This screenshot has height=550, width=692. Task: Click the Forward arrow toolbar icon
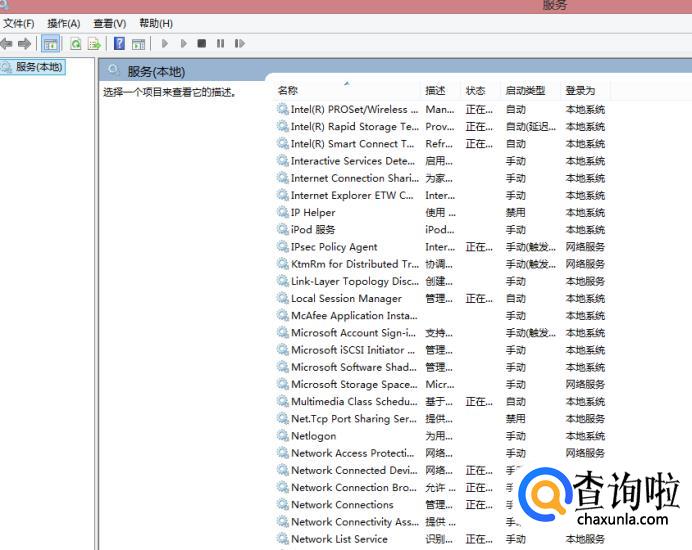24,43
